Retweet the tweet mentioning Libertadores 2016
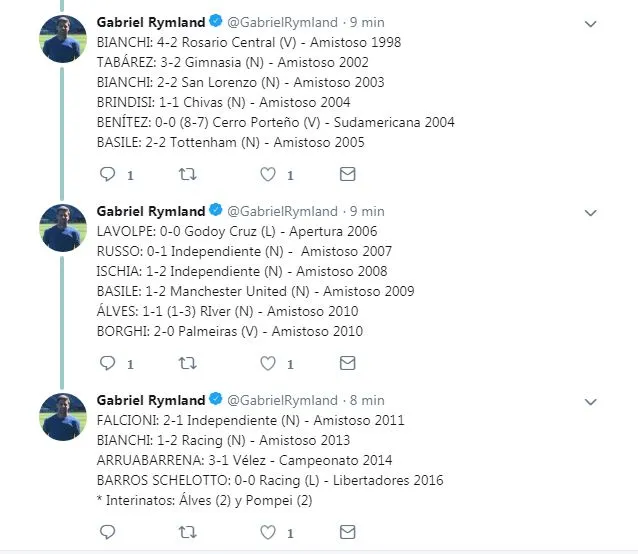 [x=187, y=532]
